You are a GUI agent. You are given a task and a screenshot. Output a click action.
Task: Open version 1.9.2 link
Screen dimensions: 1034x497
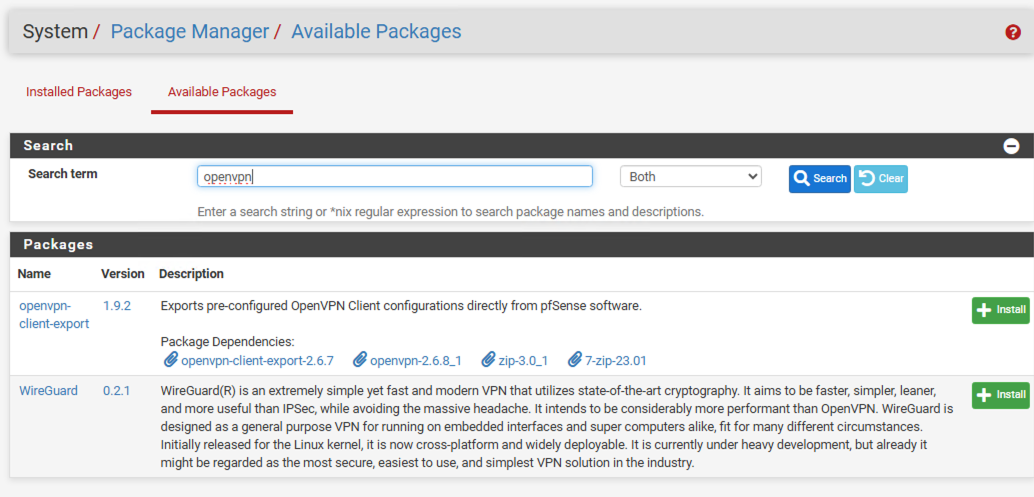(117, 306)
